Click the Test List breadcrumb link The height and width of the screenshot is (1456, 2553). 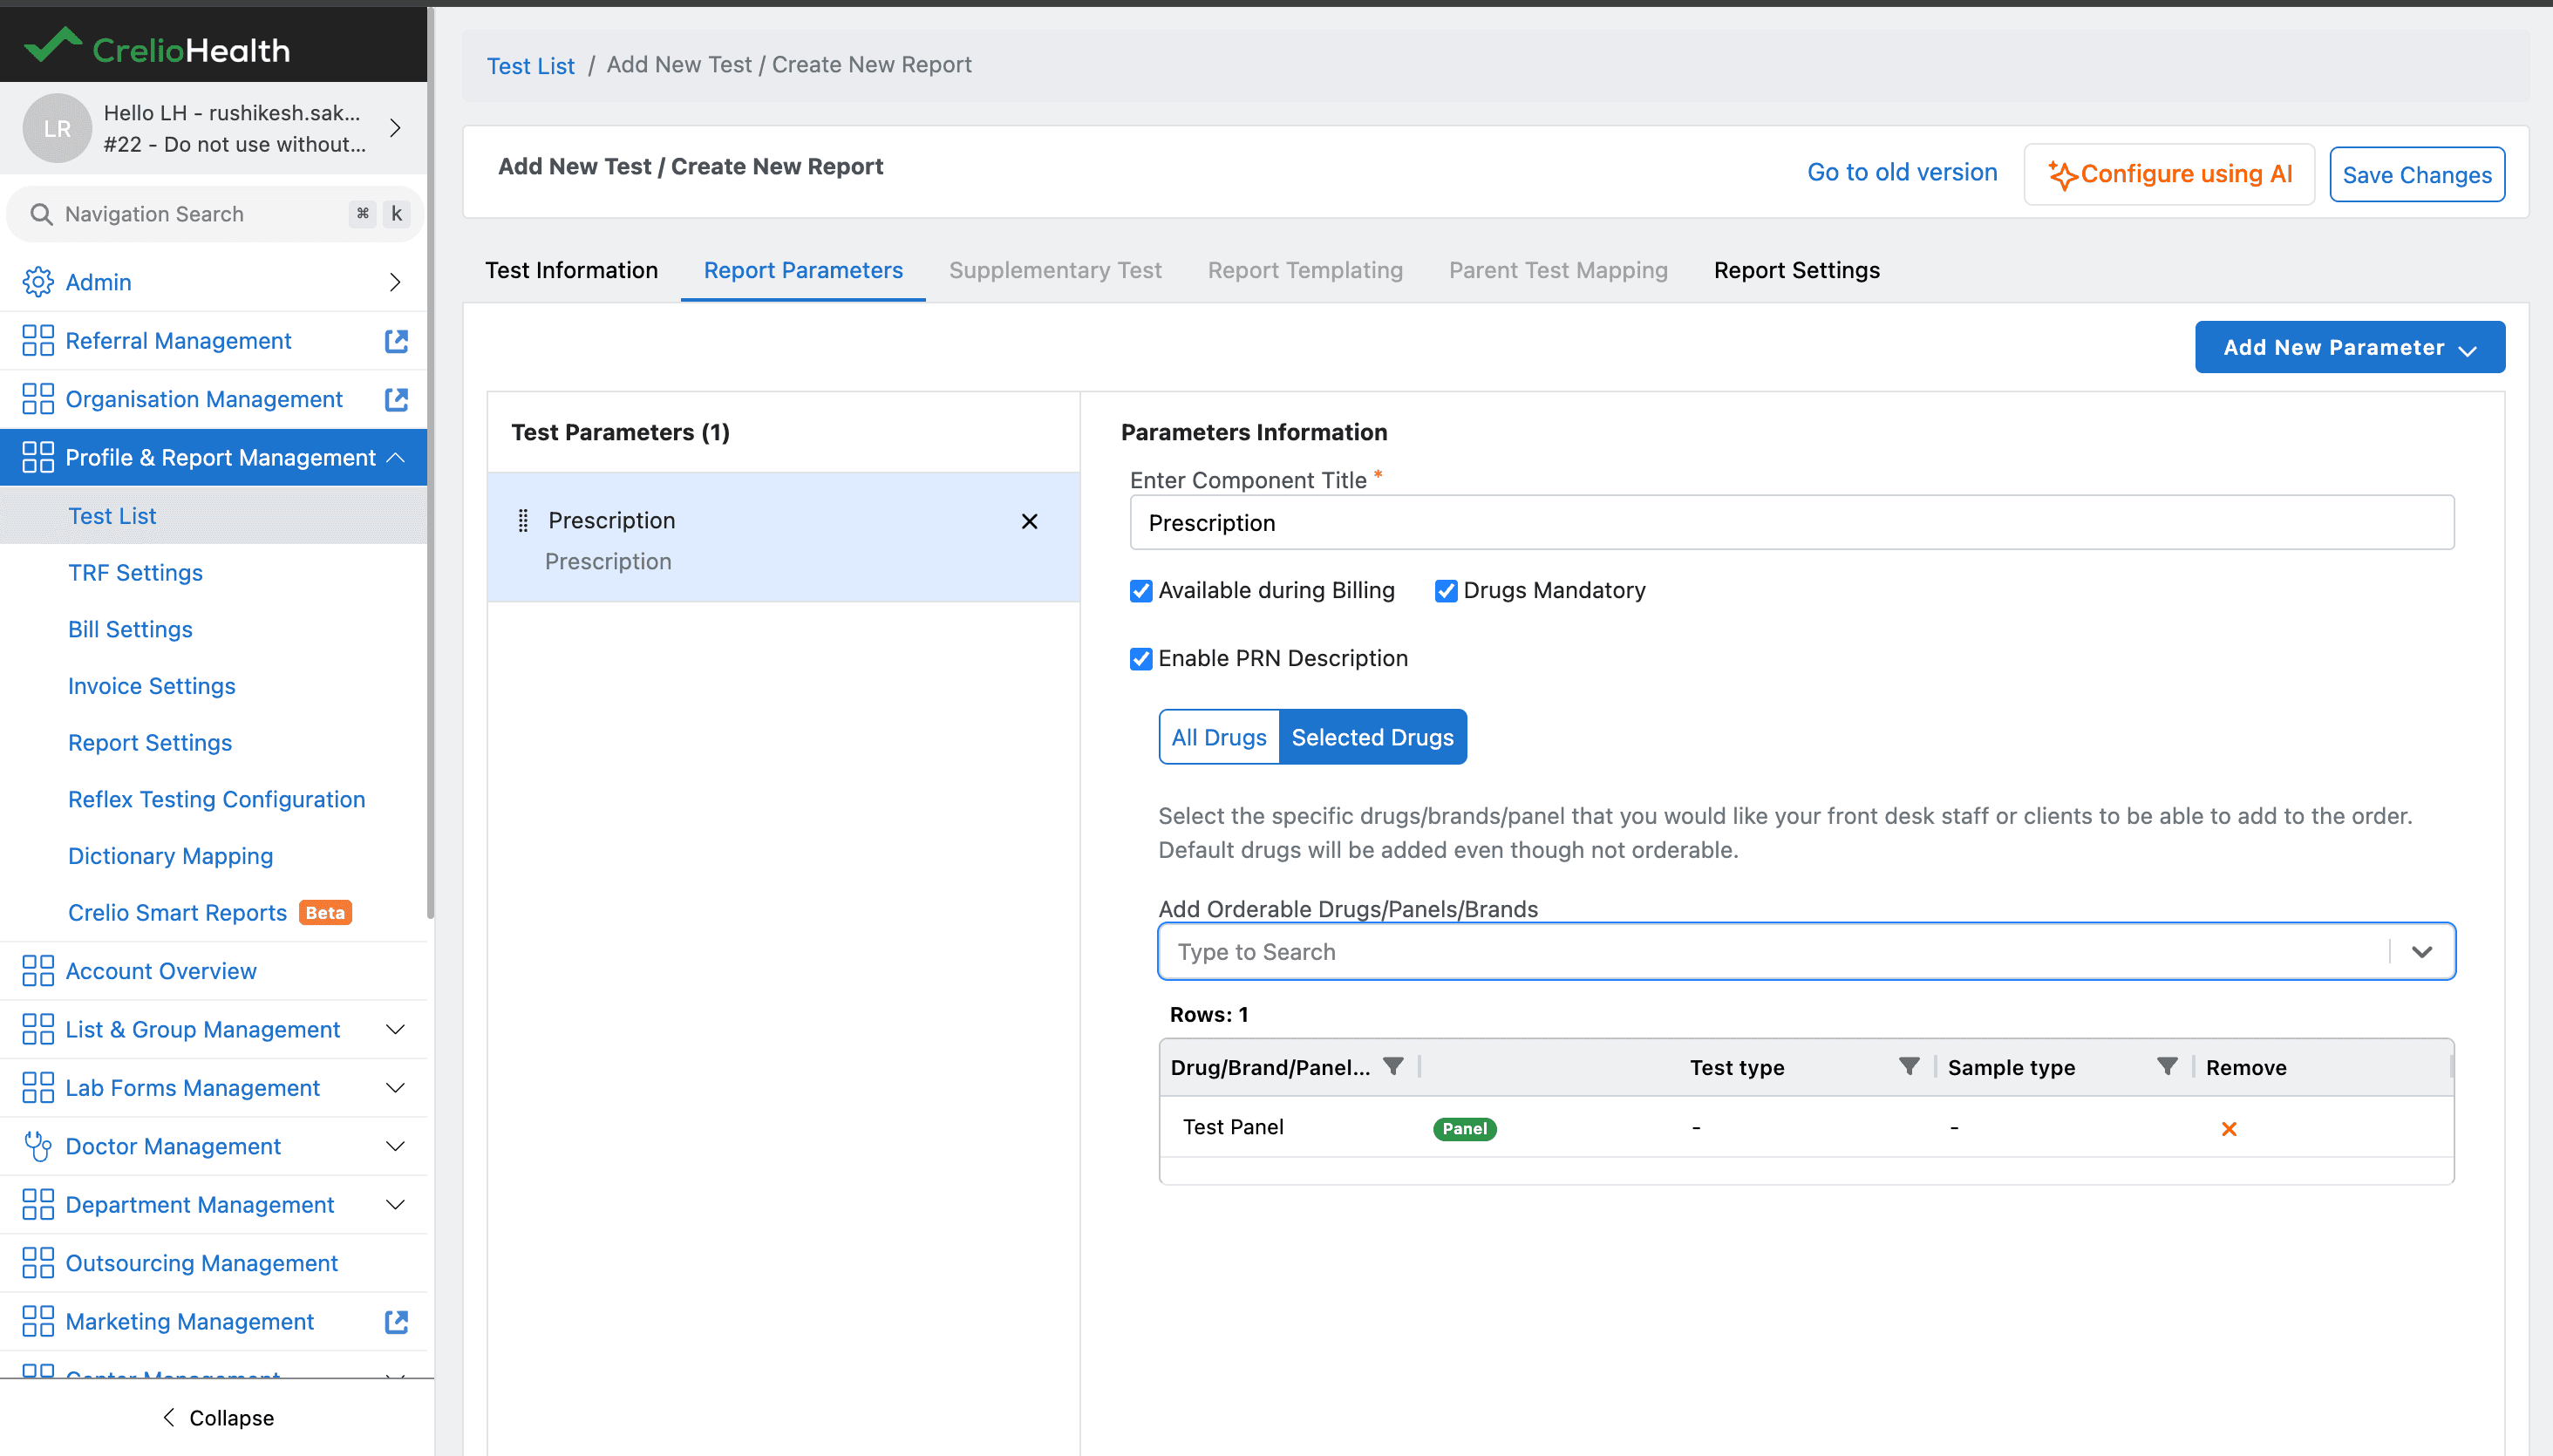click(x=530, y=66)
